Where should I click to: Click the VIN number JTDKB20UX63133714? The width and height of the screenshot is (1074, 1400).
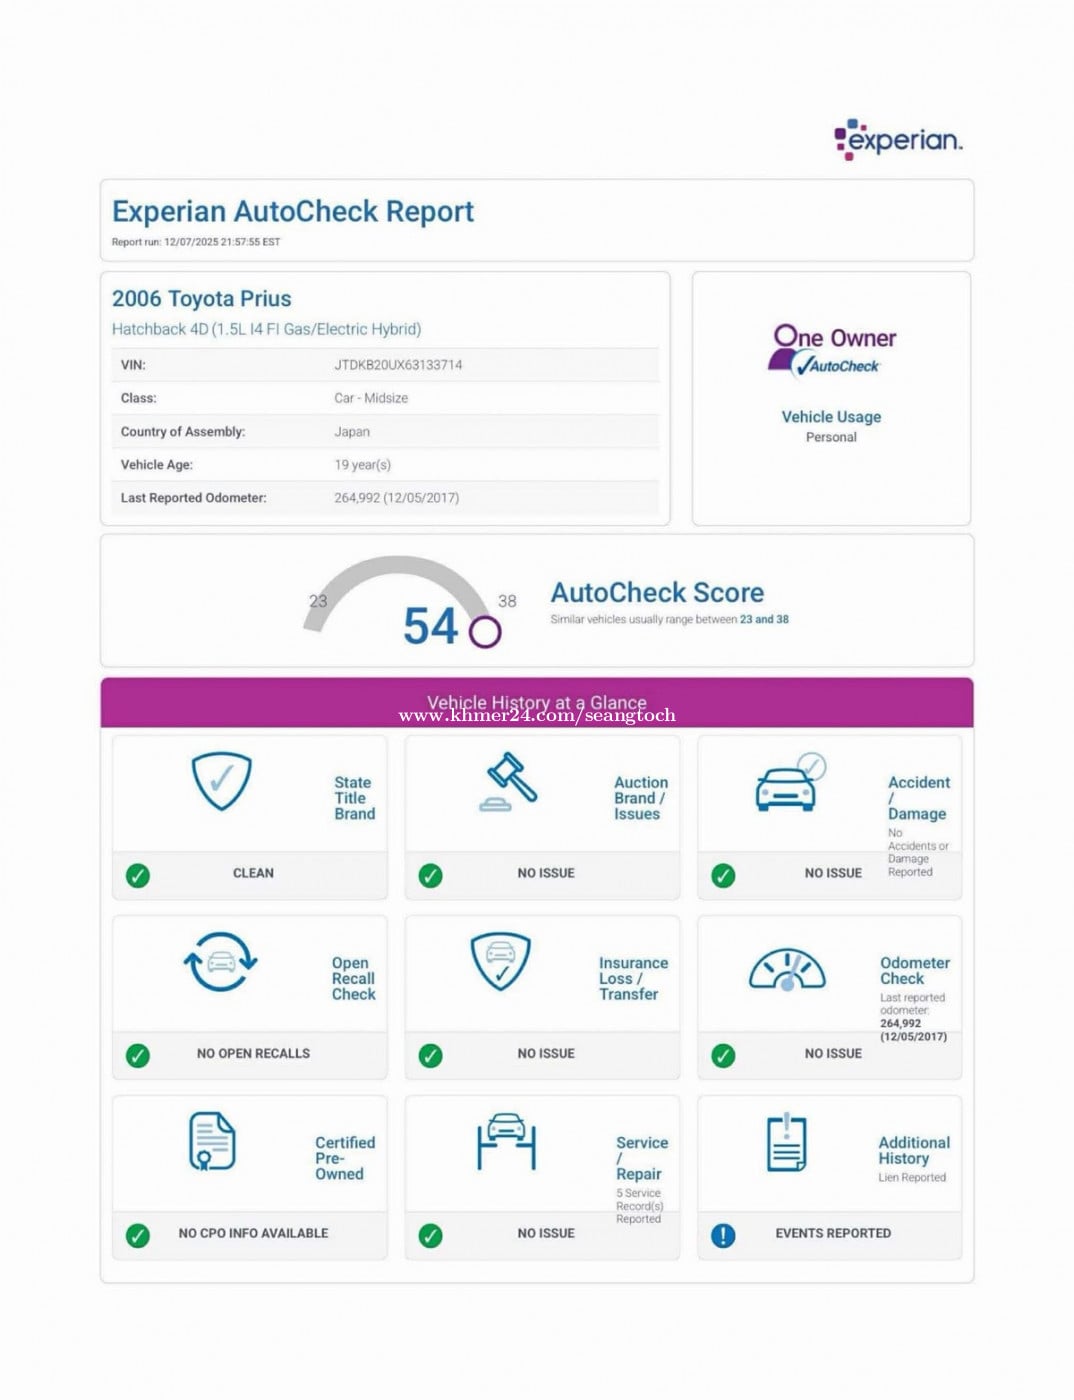point(398,365)
